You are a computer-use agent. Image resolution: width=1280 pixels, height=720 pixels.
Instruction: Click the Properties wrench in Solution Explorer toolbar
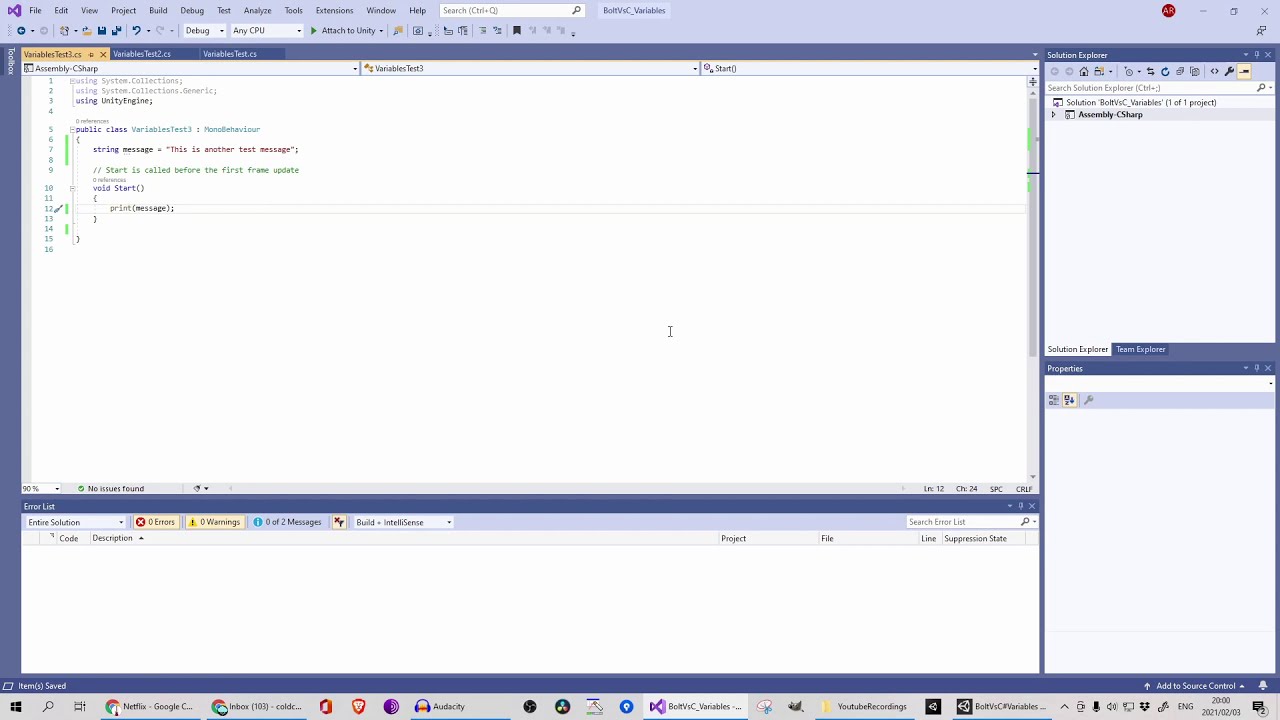coord(1229,72)
